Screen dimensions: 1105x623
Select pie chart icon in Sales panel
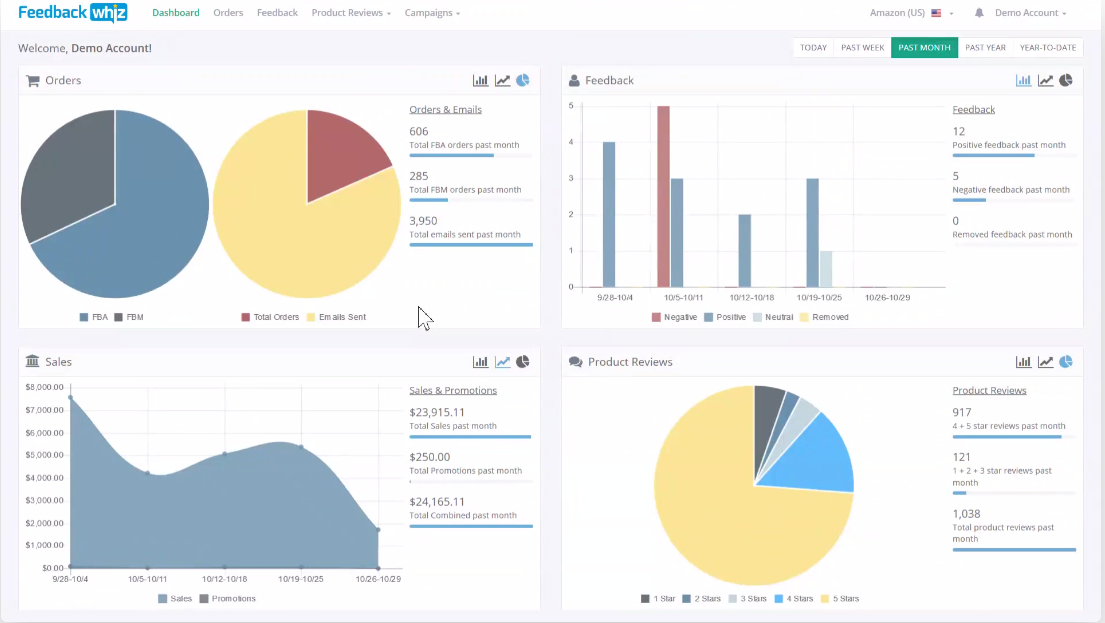522,362
